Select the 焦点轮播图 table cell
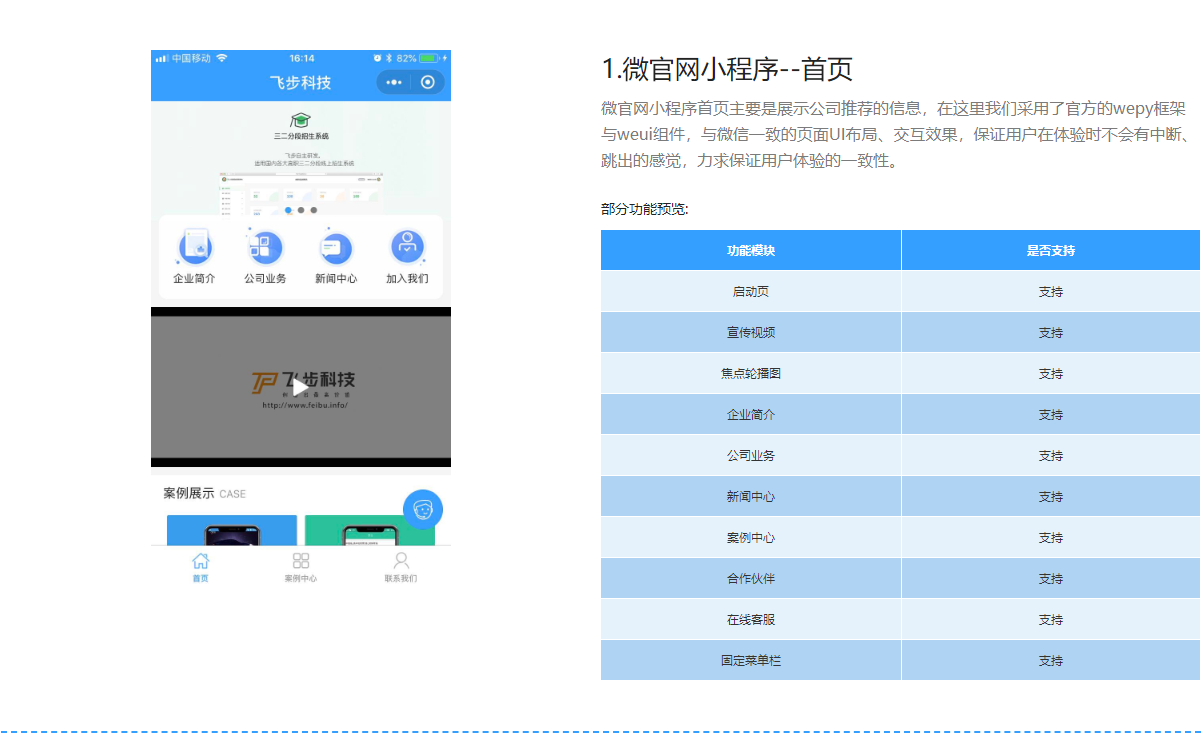This screenshot has height=734, width=1202. coord(751,374)
